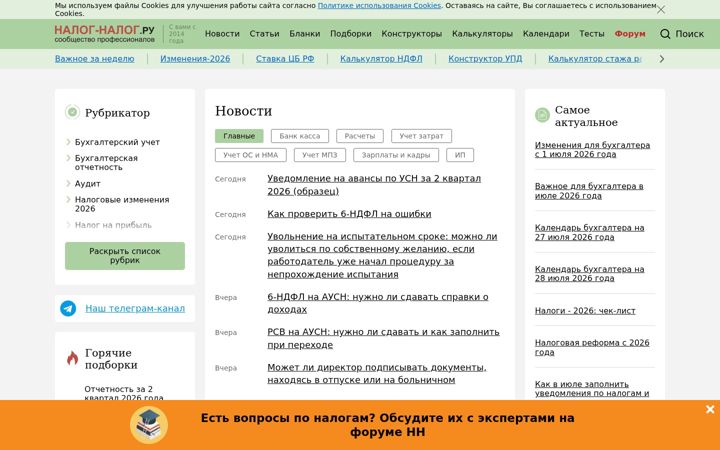Open news 6-НДФЛ на АУСН

377,303
